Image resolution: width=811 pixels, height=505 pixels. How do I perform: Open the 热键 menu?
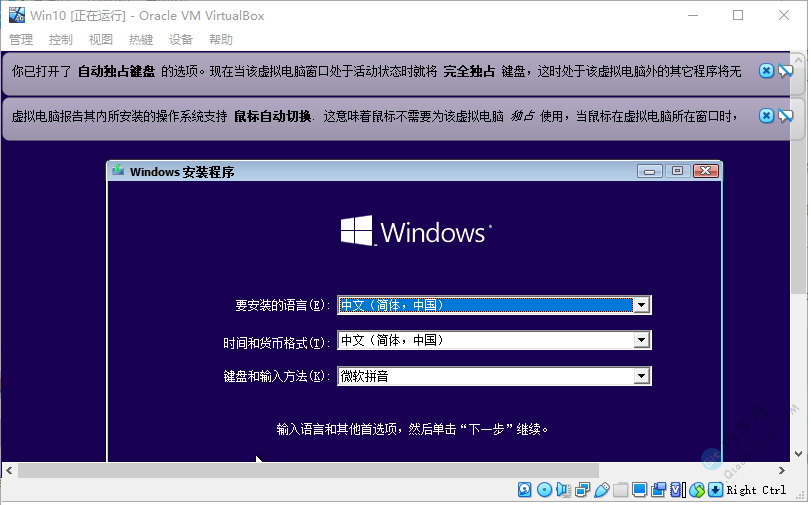[141, 39]
